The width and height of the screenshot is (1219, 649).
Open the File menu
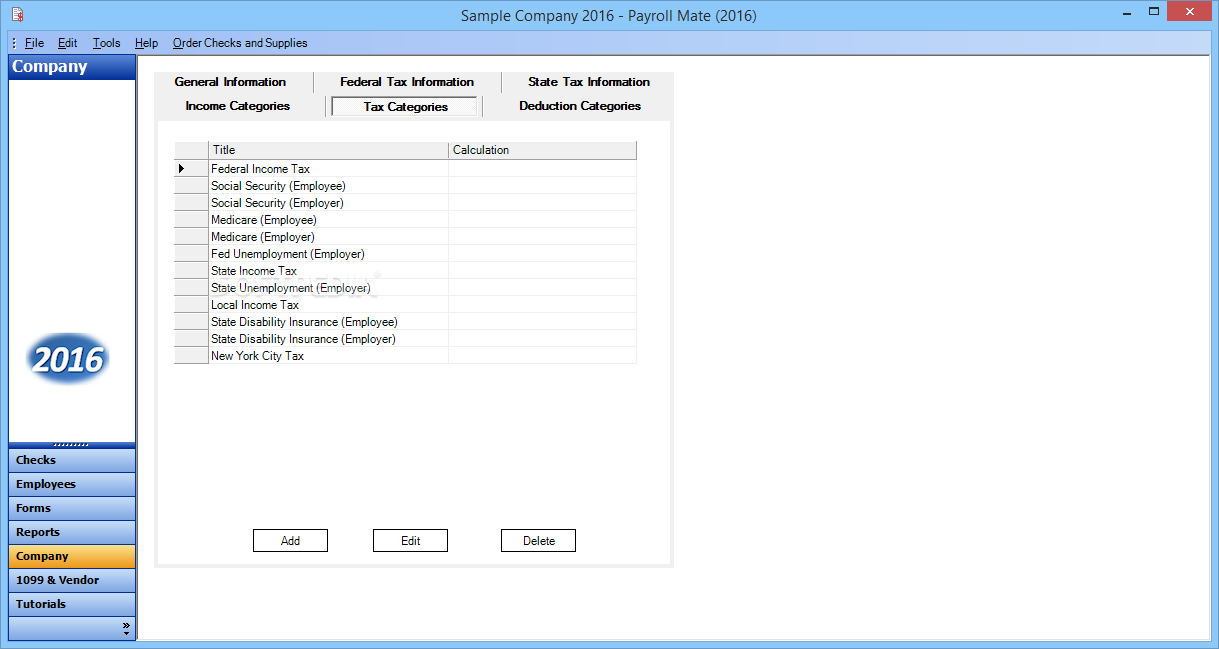pos(35,43)
